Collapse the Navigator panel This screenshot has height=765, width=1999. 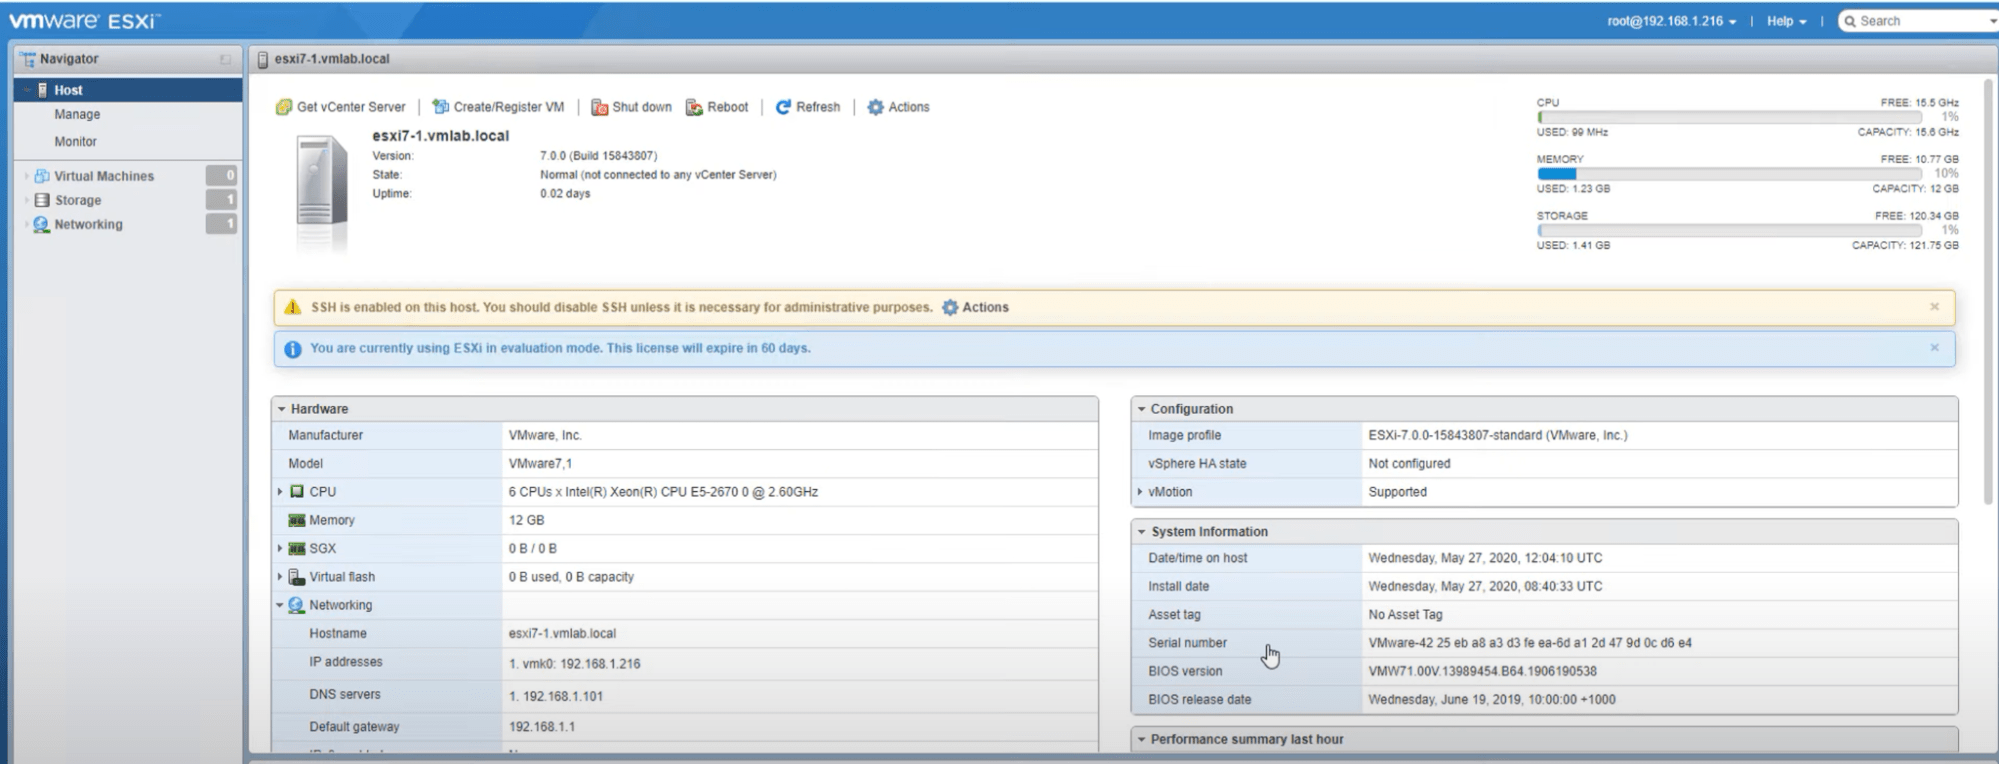click(x=225, y=60)
